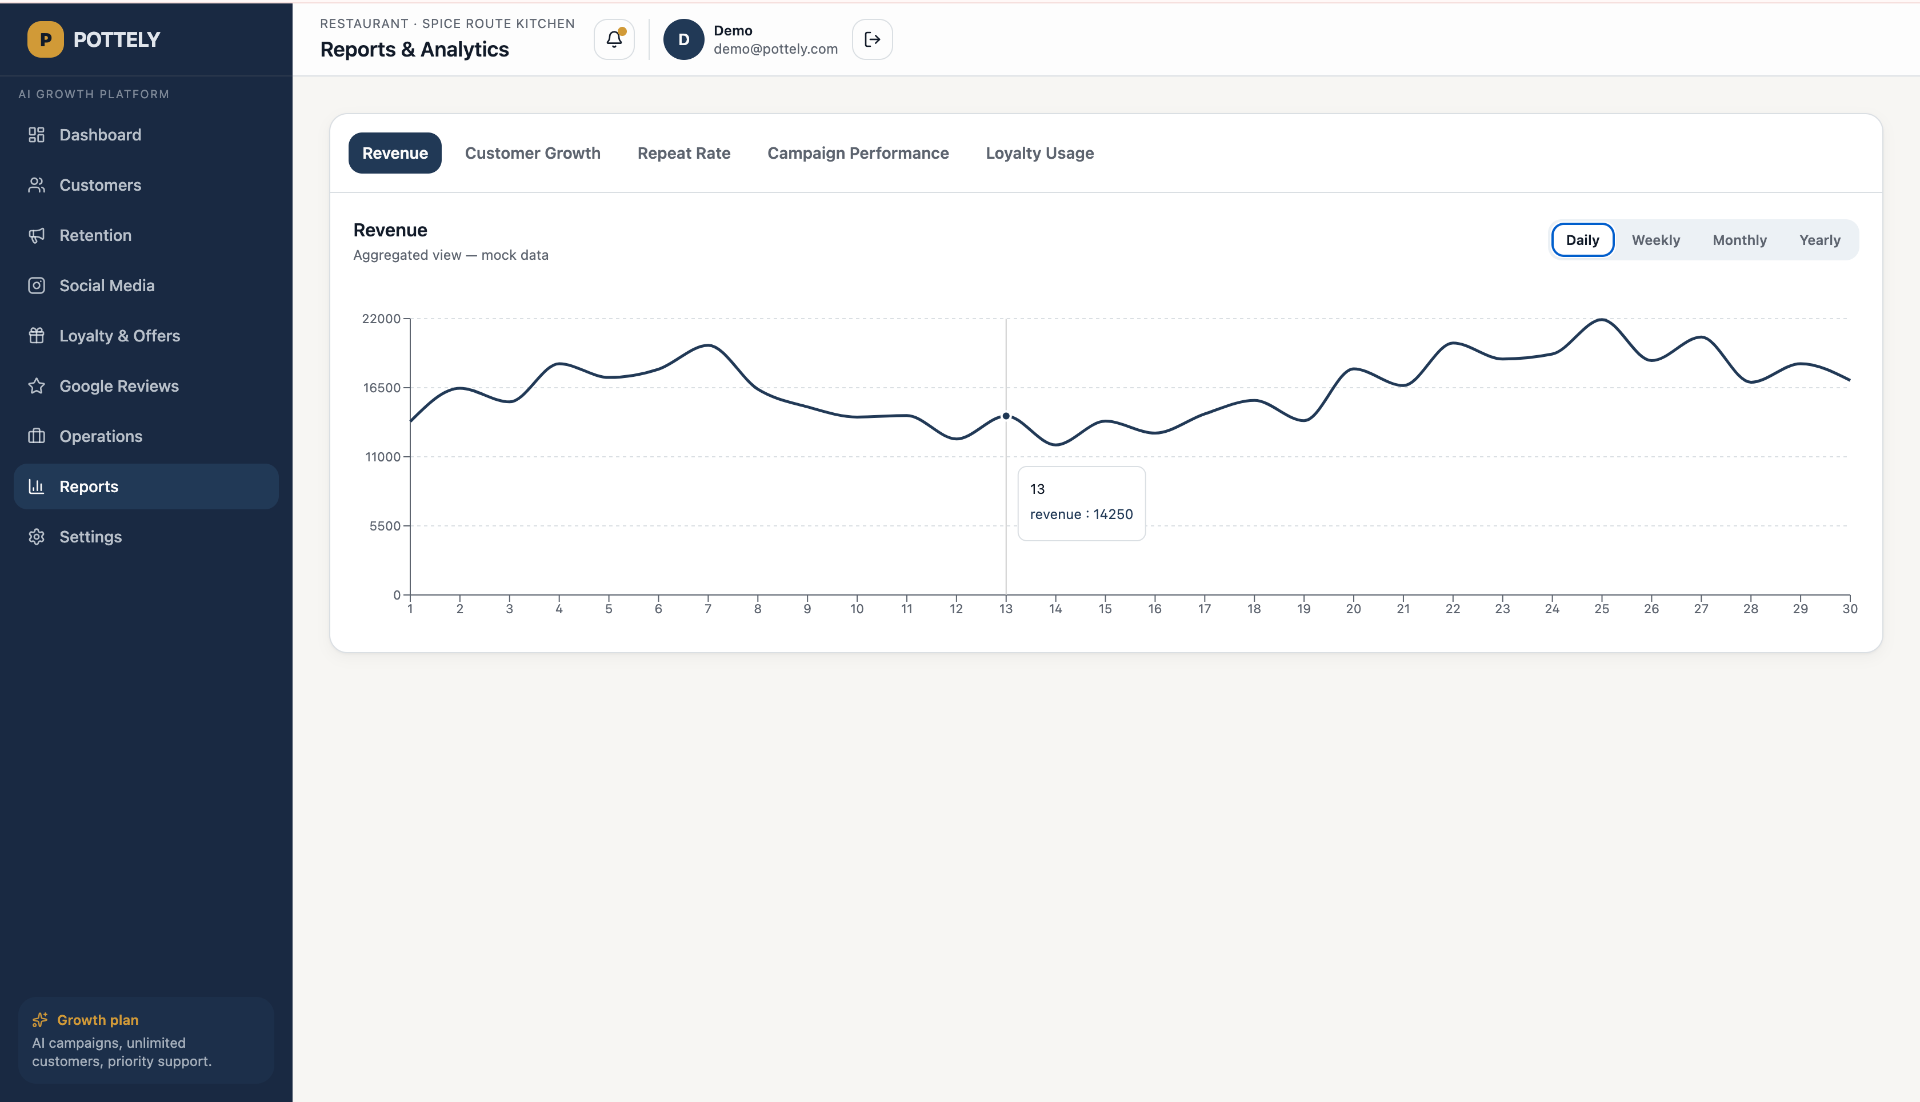Viewport: 1920px width, 1102px height.
Task: Click the Revenue chart heading
Action: click(x=390, y=230)
